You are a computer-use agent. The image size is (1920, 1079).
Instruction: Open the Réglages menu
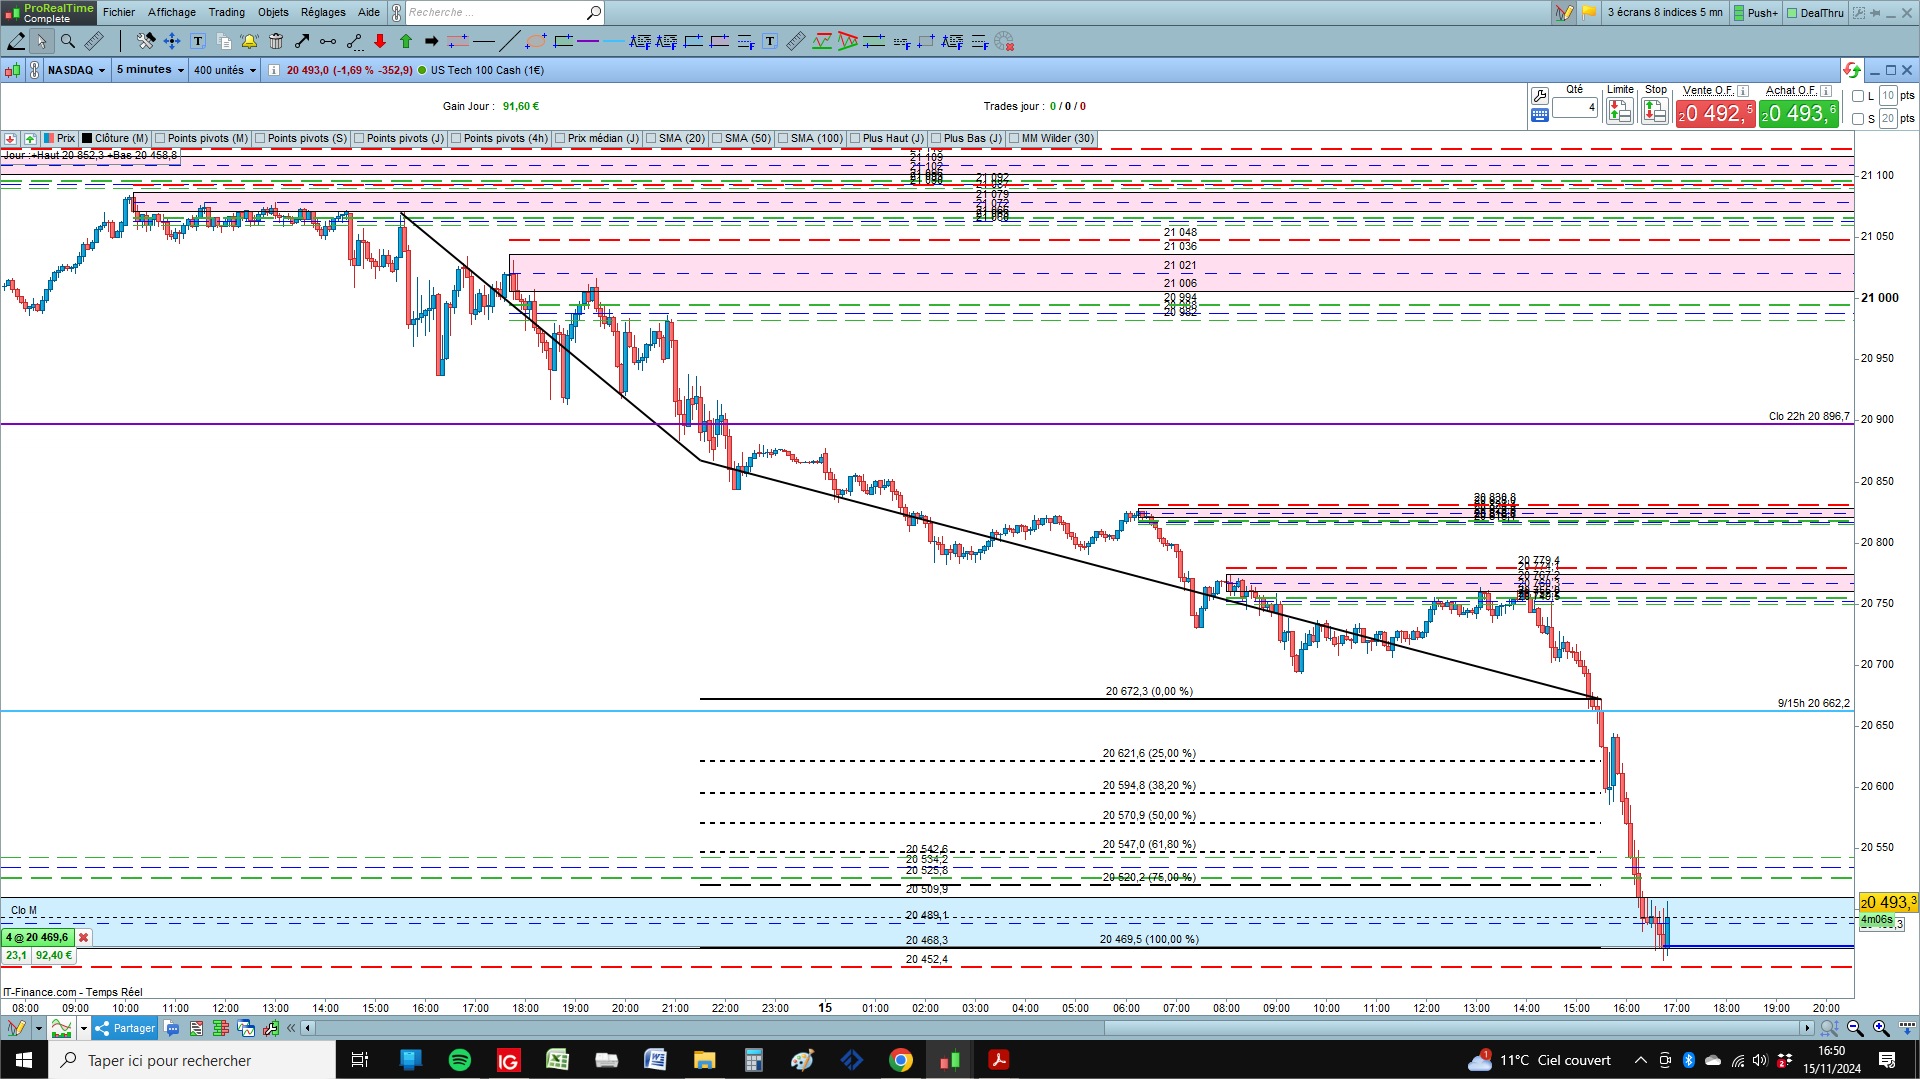tap(323, 12)
